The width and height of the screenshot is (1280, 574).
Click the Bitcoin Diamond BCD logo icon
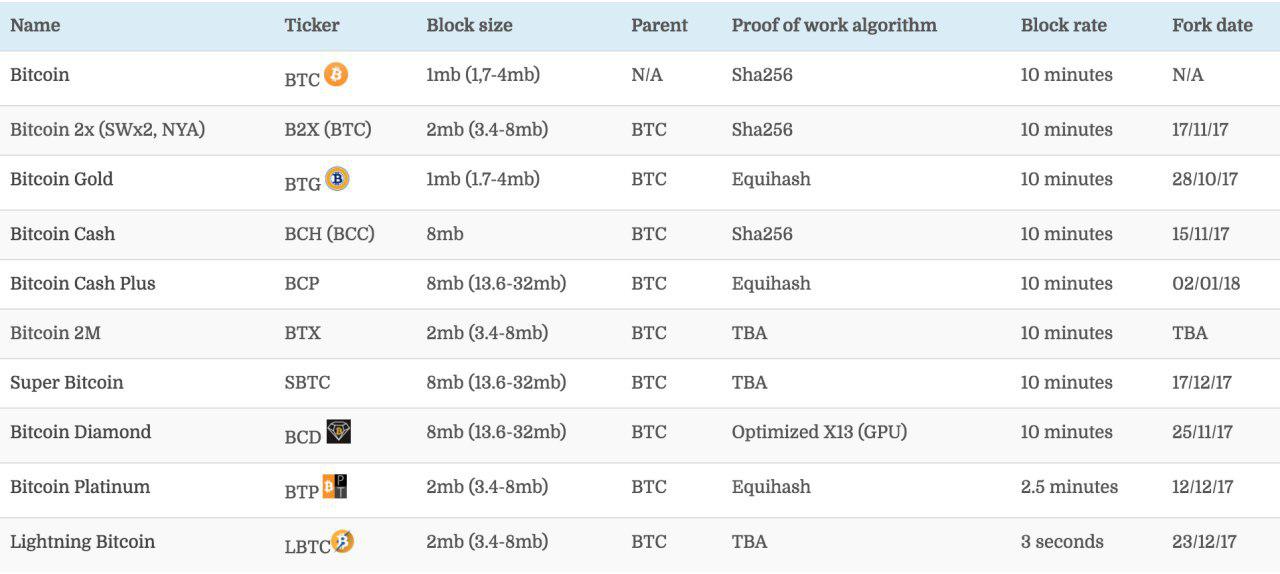tap(338, 432)
